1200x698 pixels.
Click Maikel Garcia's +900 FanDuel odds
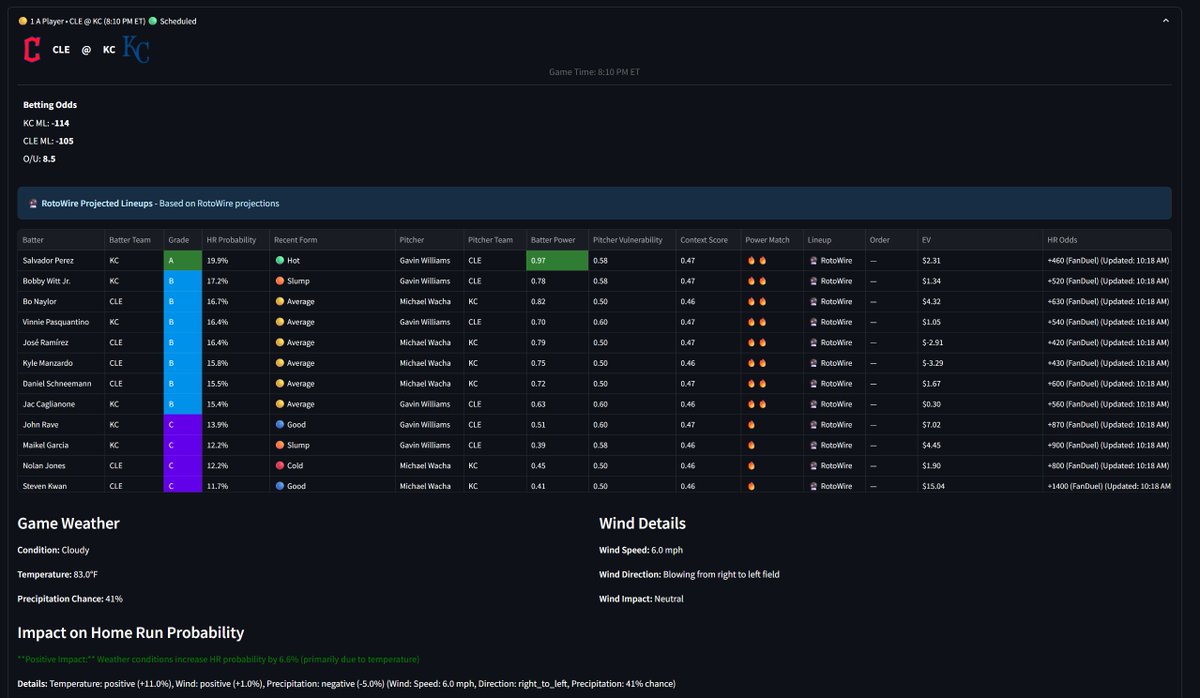click(x=1107, y=445)
